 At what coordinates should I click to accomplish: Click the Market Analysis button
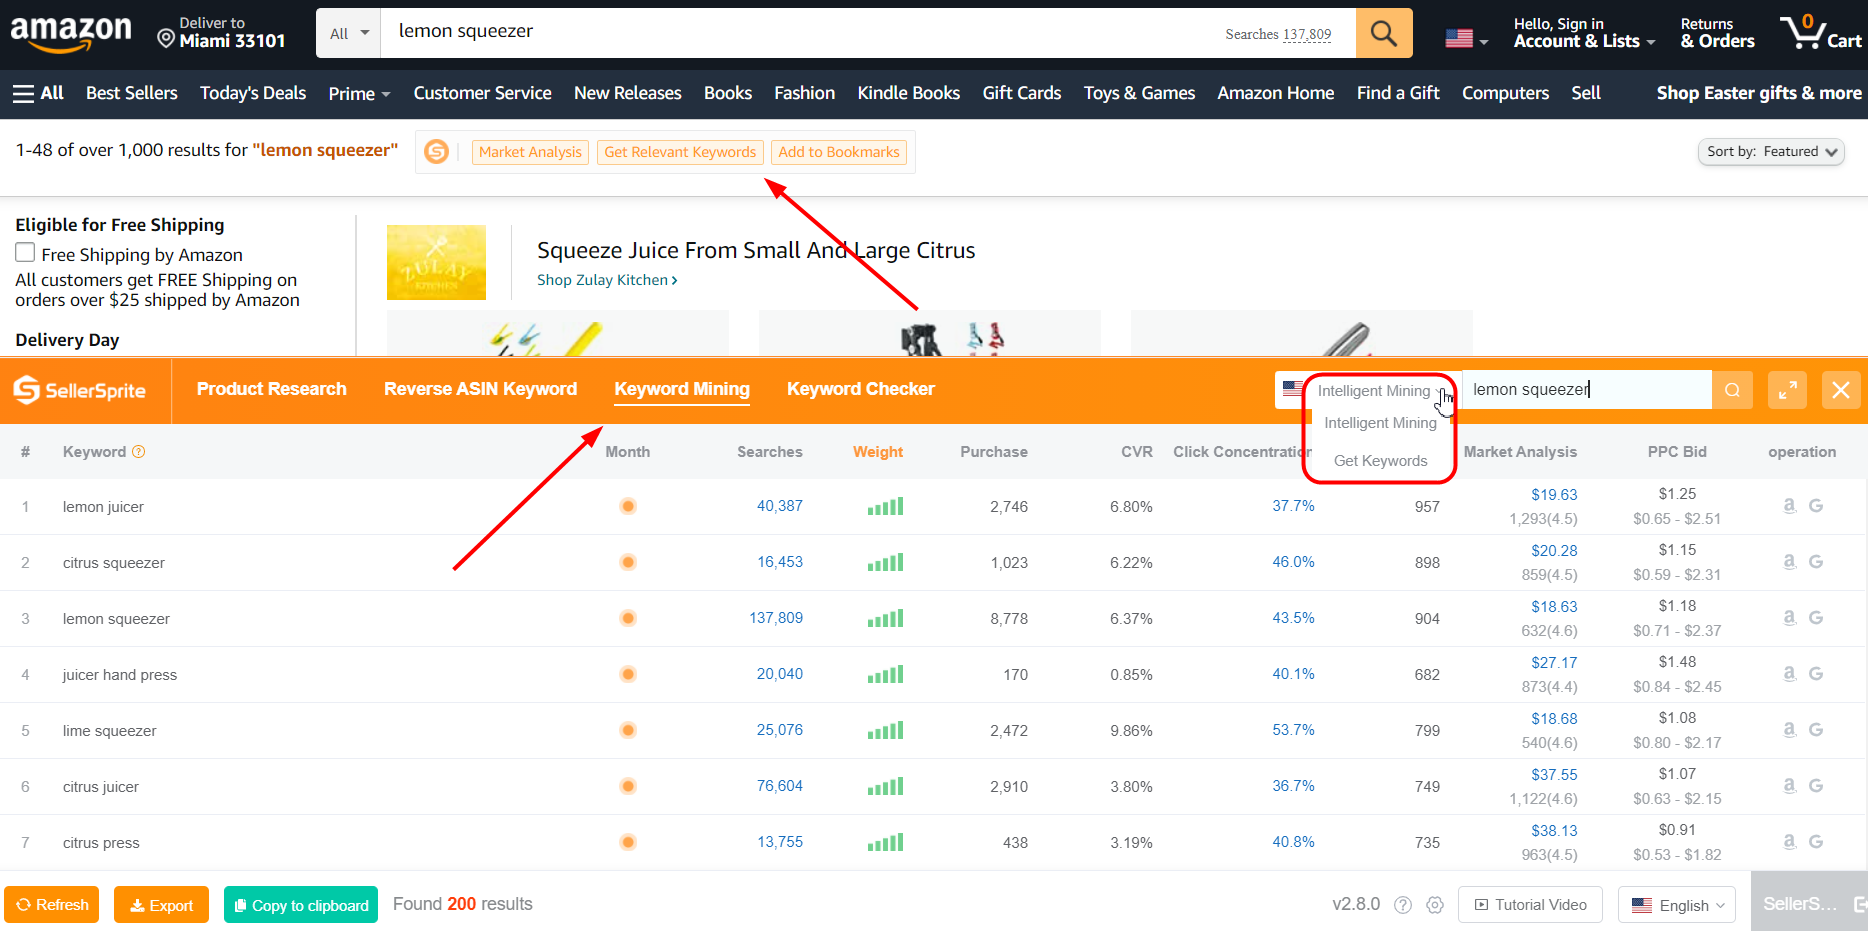pyautogui.click(x=530, y=152)
